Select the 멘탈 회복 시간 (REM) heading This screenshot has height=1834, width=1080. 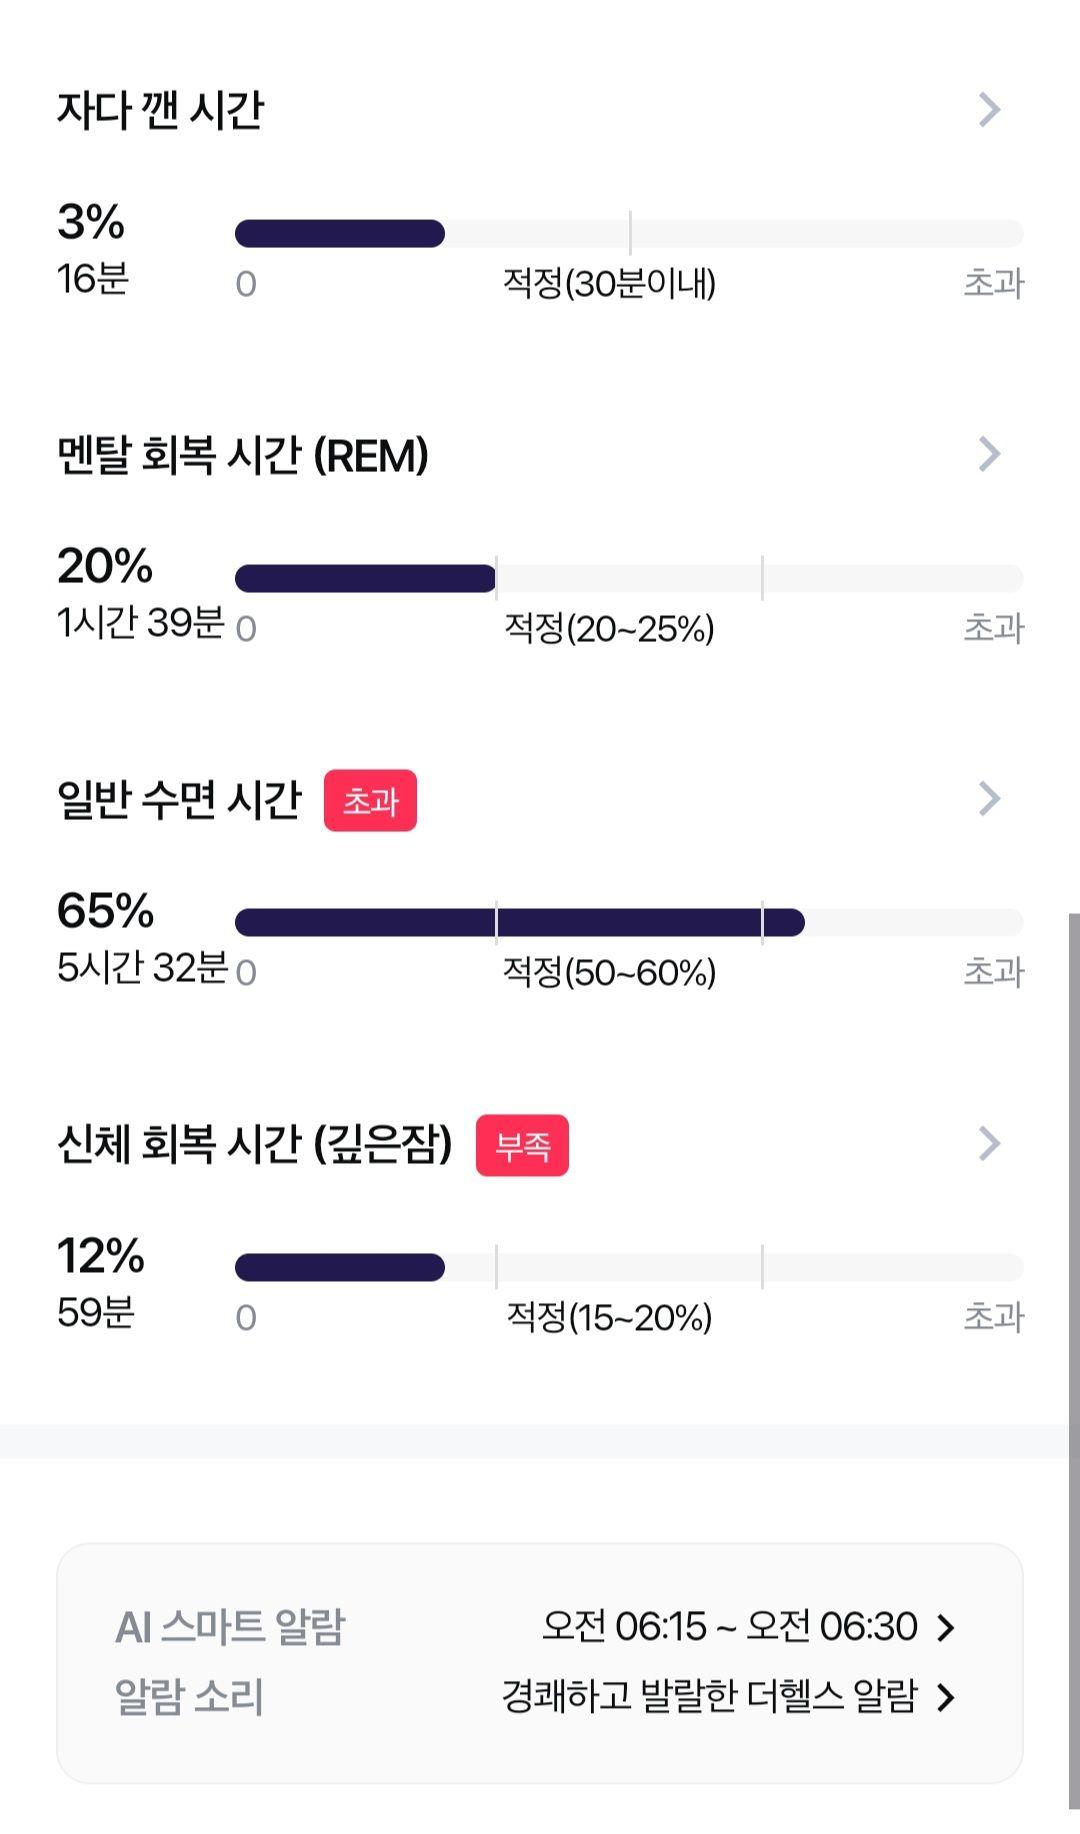click(x=243, y=455)
